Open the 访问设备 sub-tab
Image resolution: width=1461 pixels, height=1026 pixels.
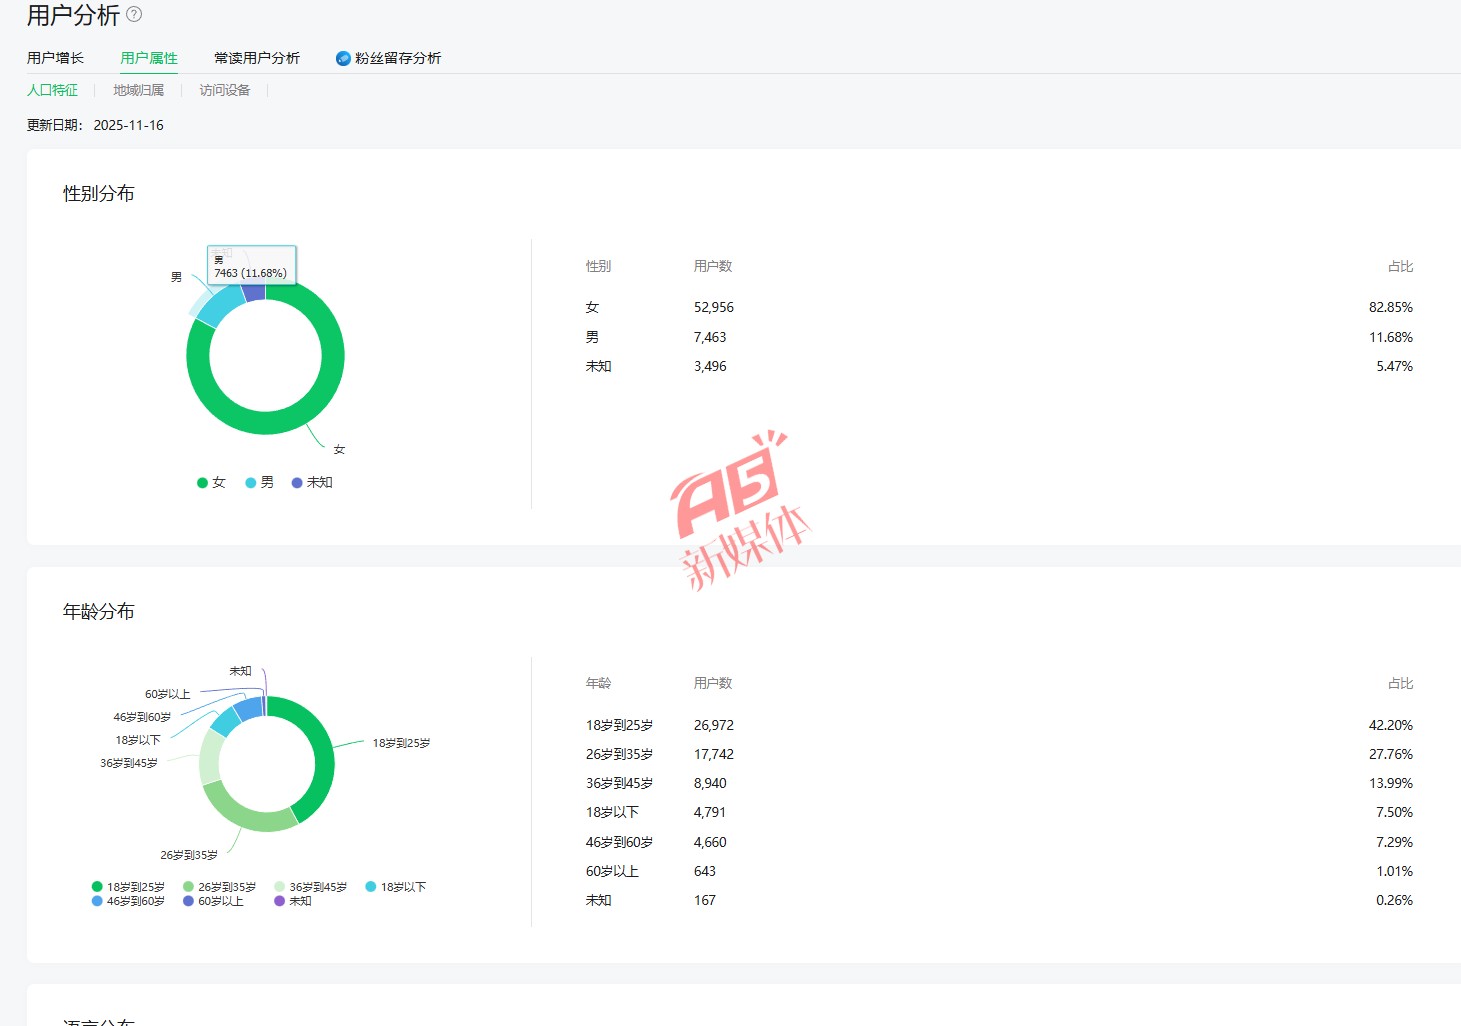(224, 90)
